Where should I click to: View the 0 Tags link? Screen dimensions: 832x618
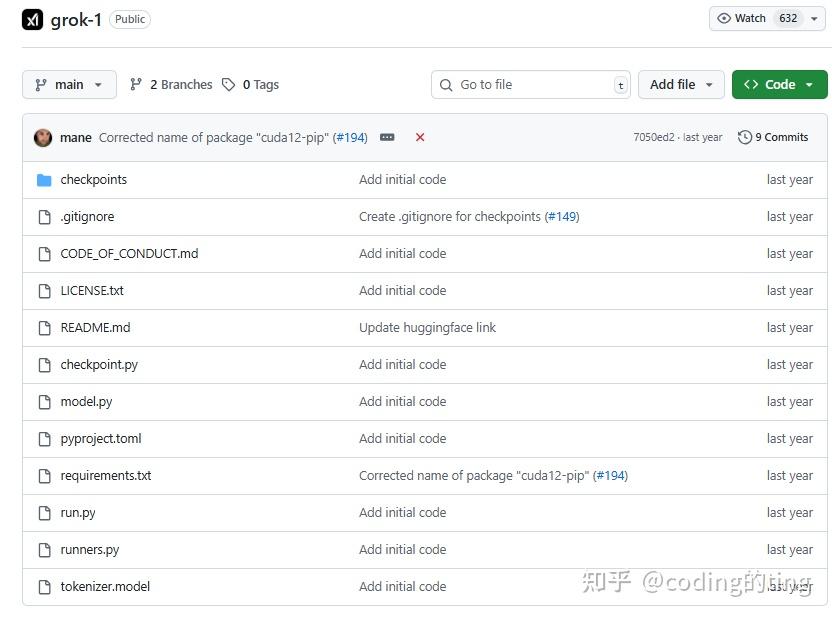pyautogui.click(x=261, y=84)
